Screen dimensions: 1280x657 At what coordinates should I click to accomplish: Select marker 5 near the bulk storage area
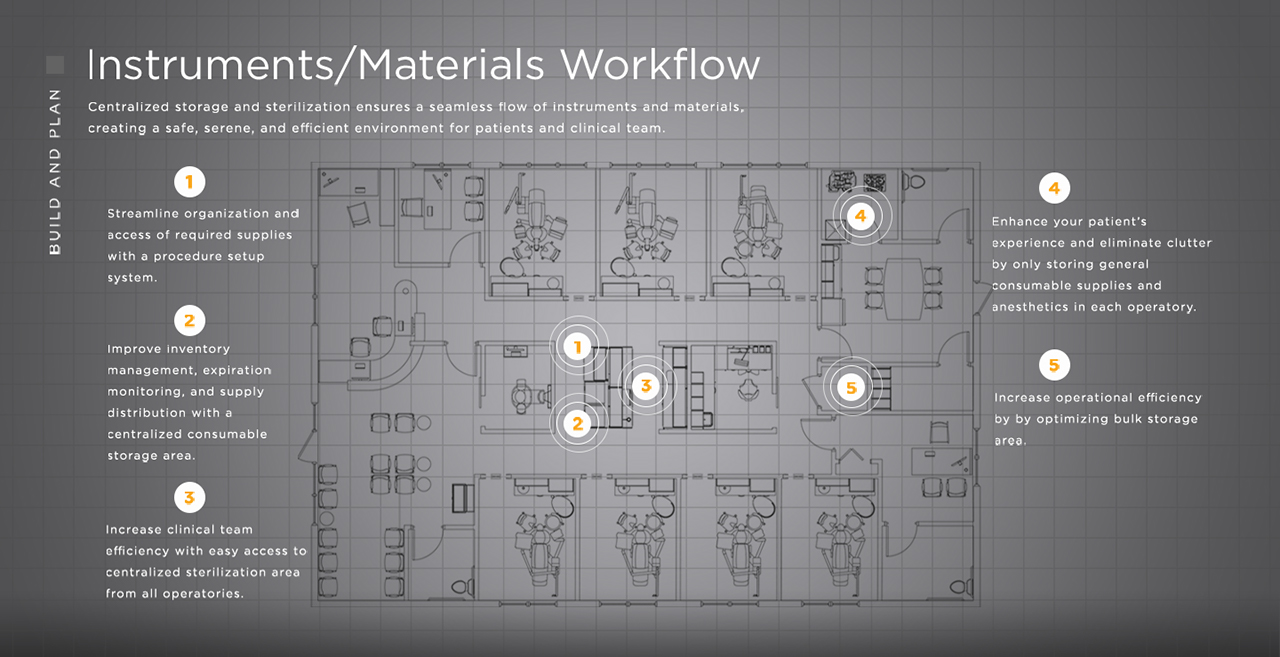pos(852,385)
